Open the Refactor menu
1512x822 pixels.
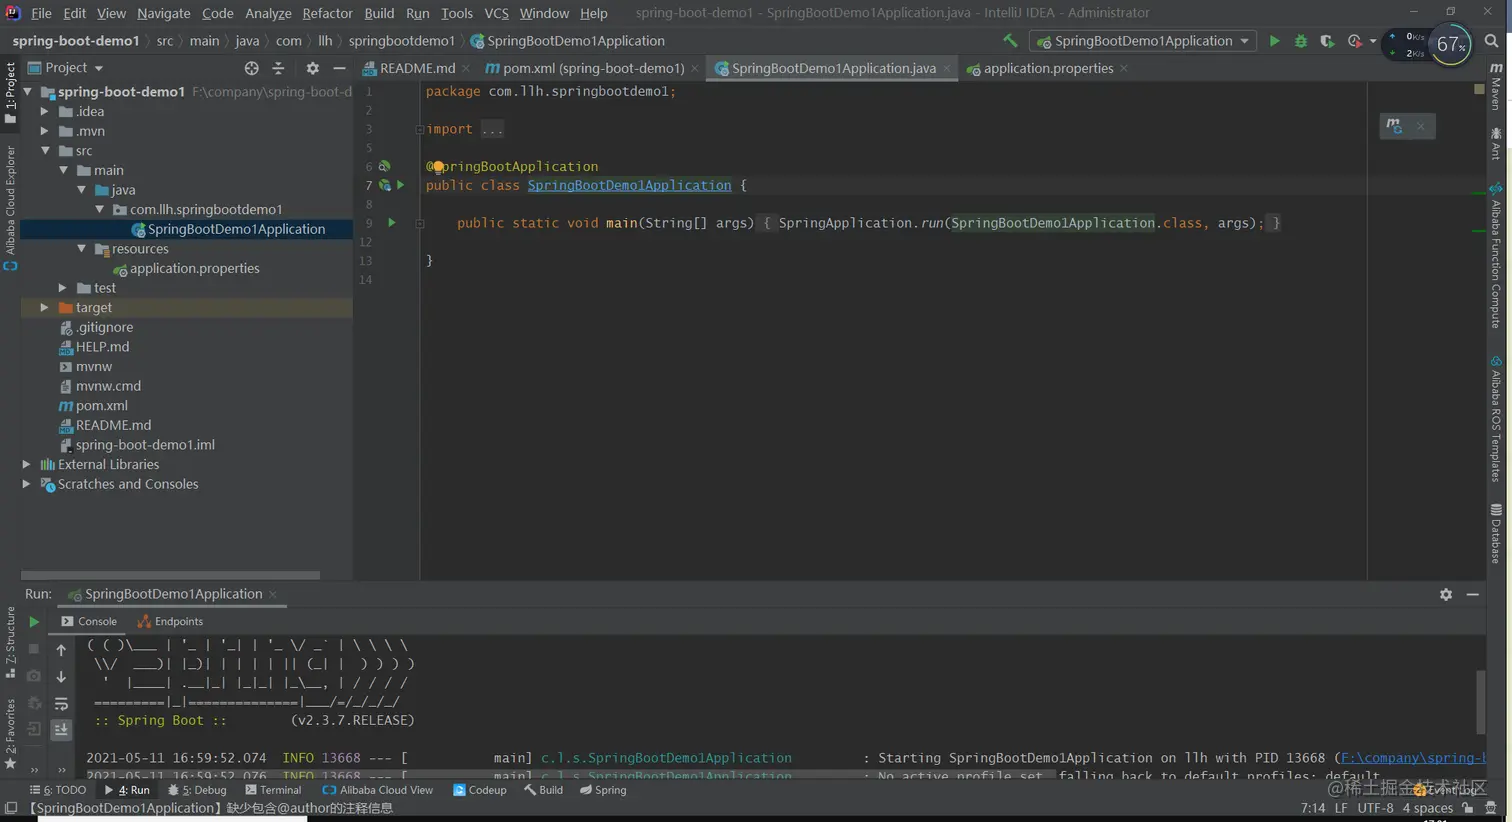click(x=327, y=13)
